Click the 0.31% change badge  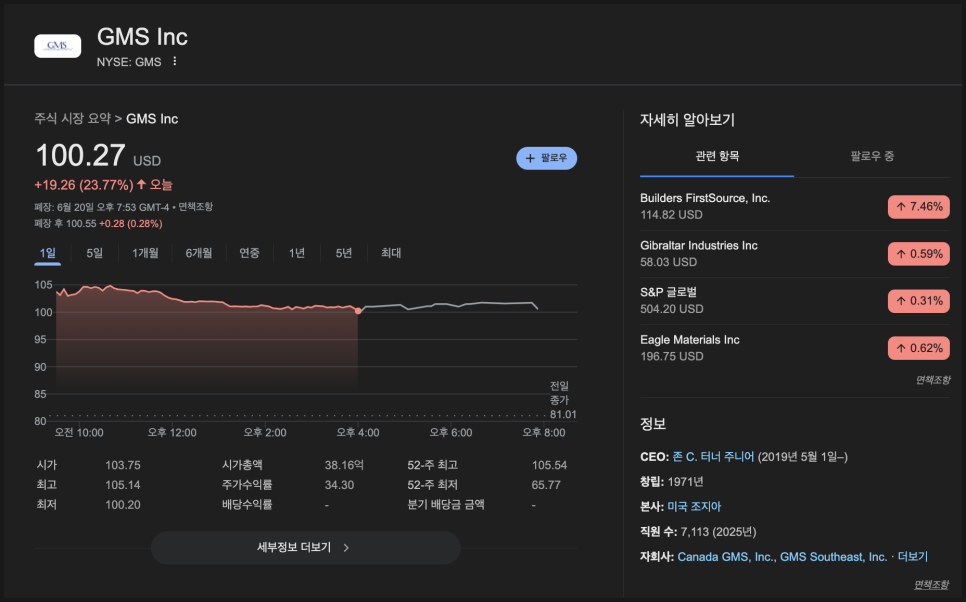[x=919, y=301]
